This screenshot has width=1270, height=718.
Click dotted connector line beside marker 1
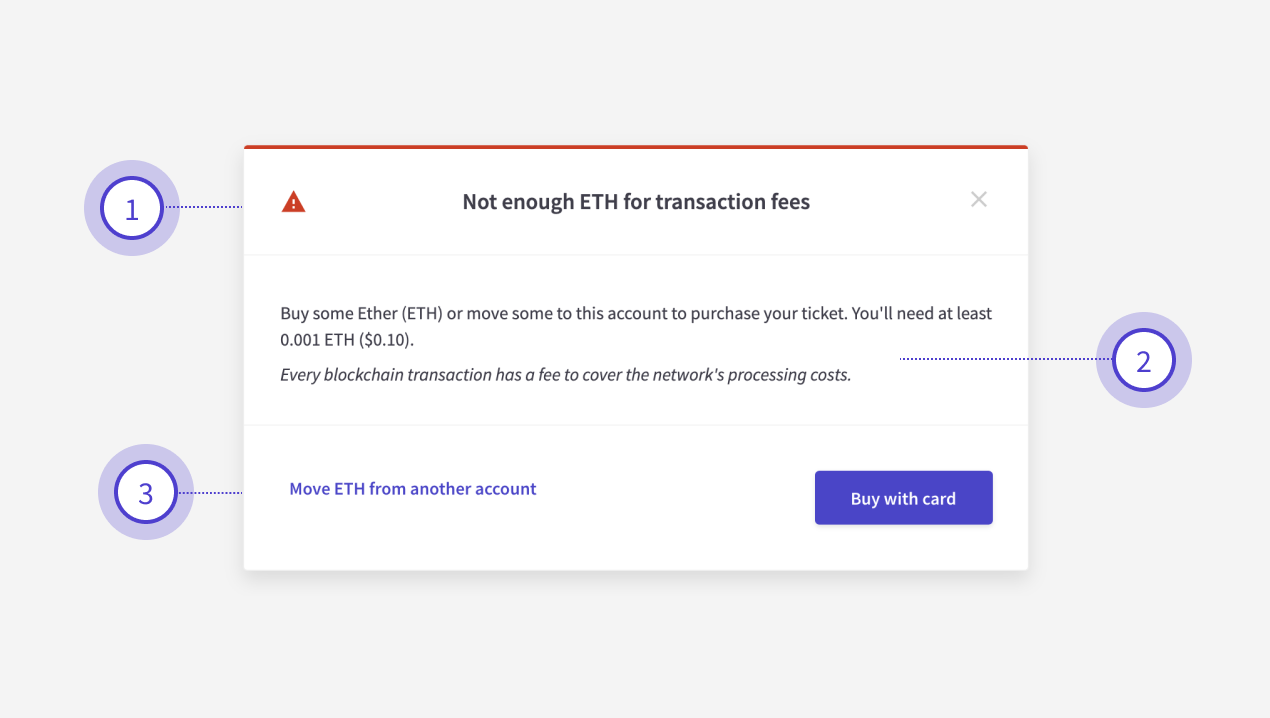pos(204,207)
